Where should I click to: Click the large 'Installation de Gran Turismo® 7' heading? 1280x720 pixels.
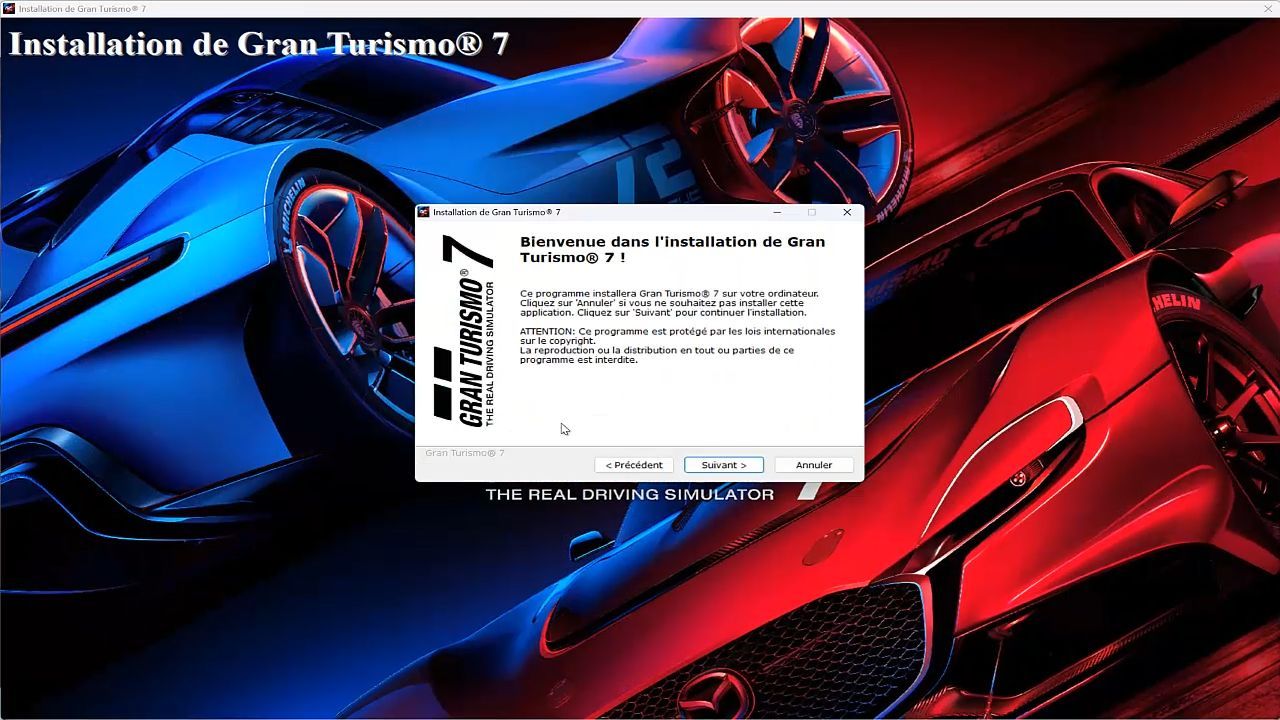(x=259, y=44)
